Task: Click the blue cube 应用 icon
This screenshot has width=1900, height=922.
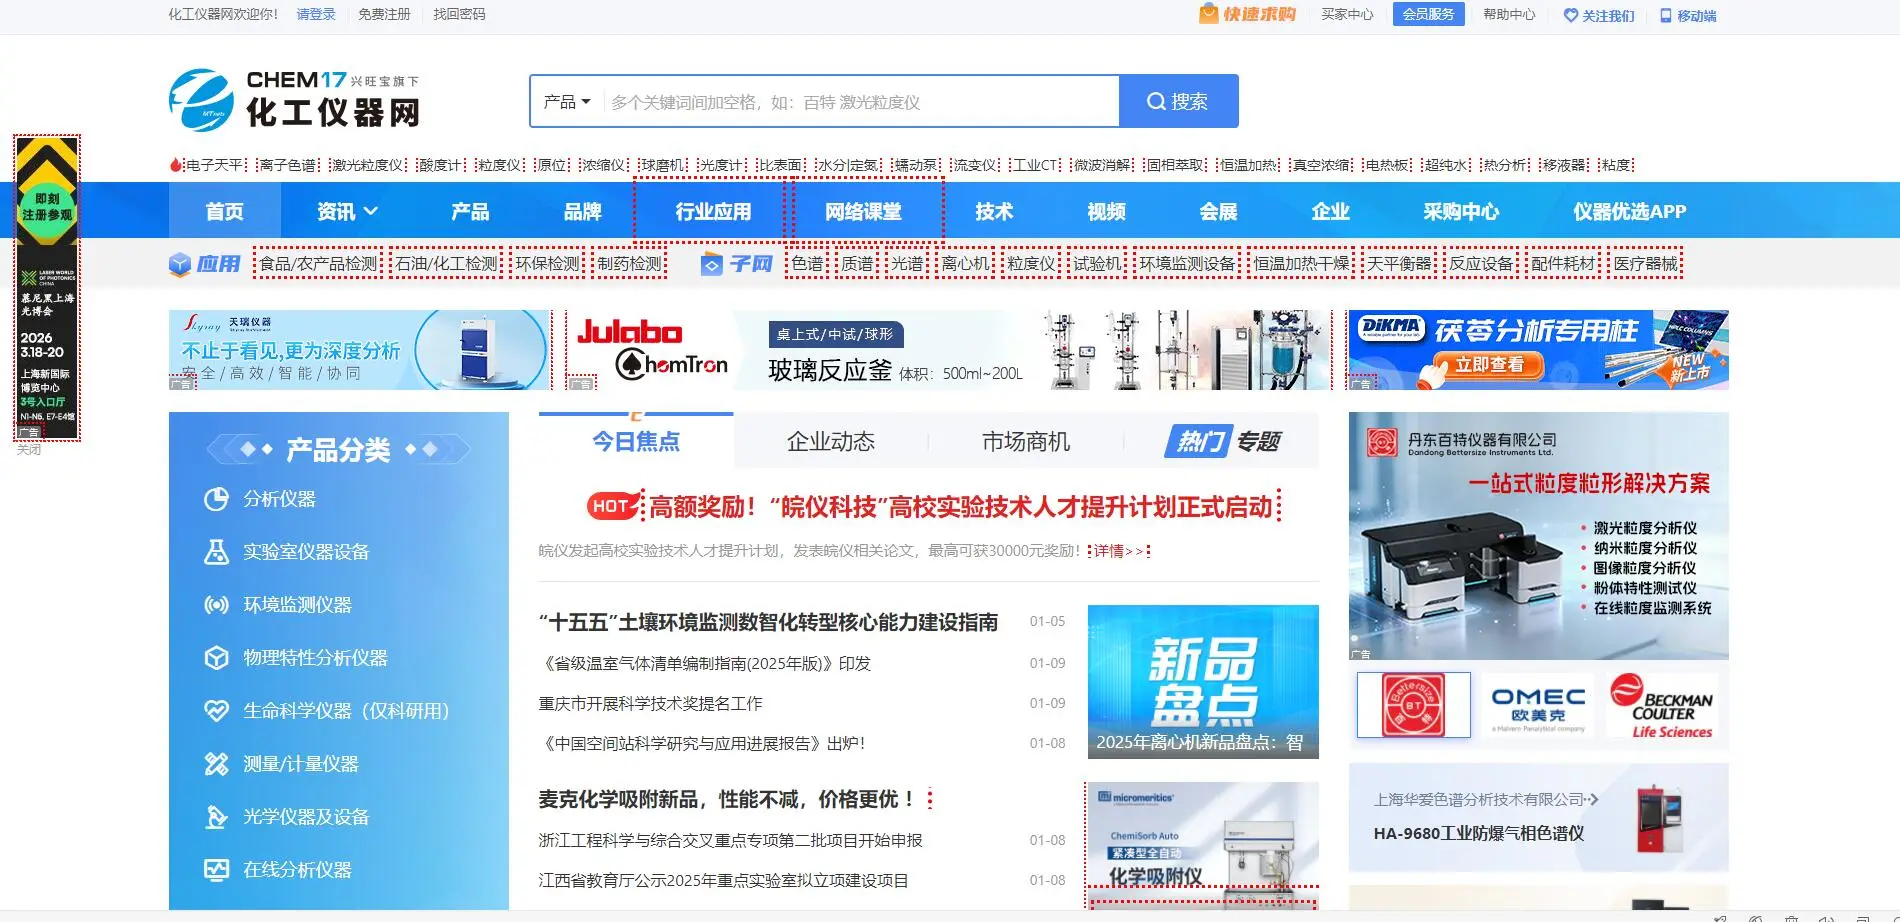Action: pos(180,263)
